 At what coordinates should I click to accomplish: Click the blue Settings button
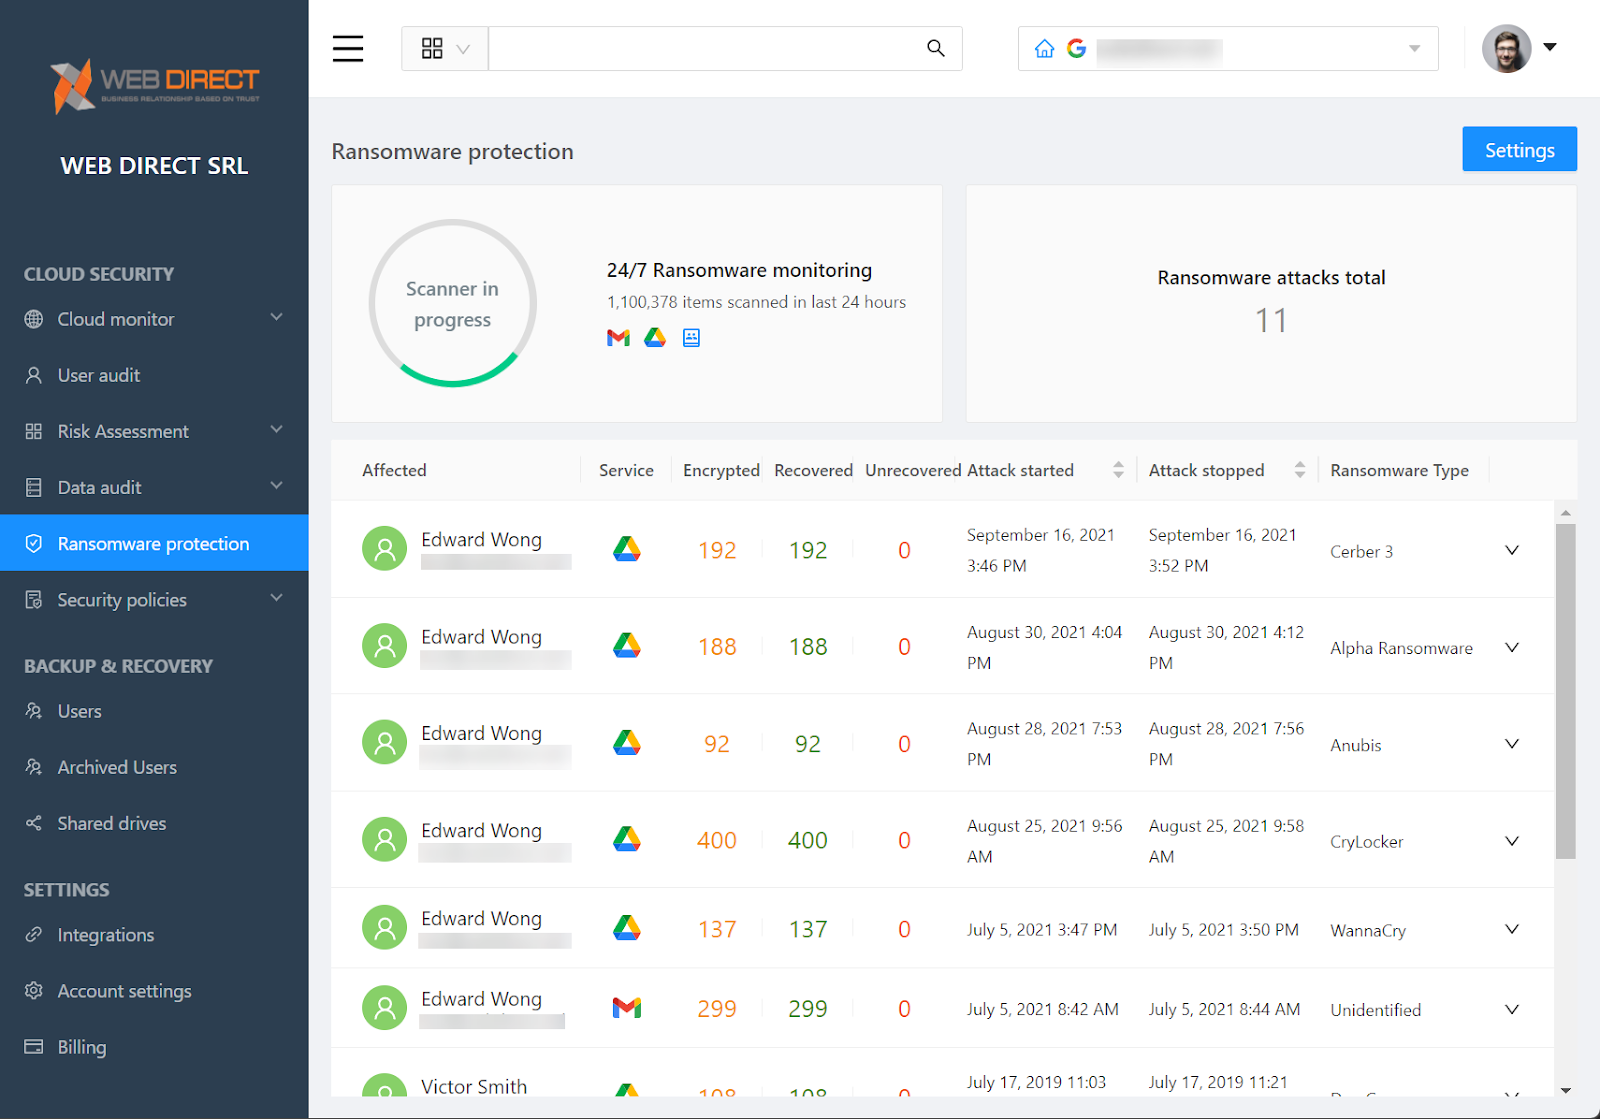pyautogui.click(x=1518, y=149)
